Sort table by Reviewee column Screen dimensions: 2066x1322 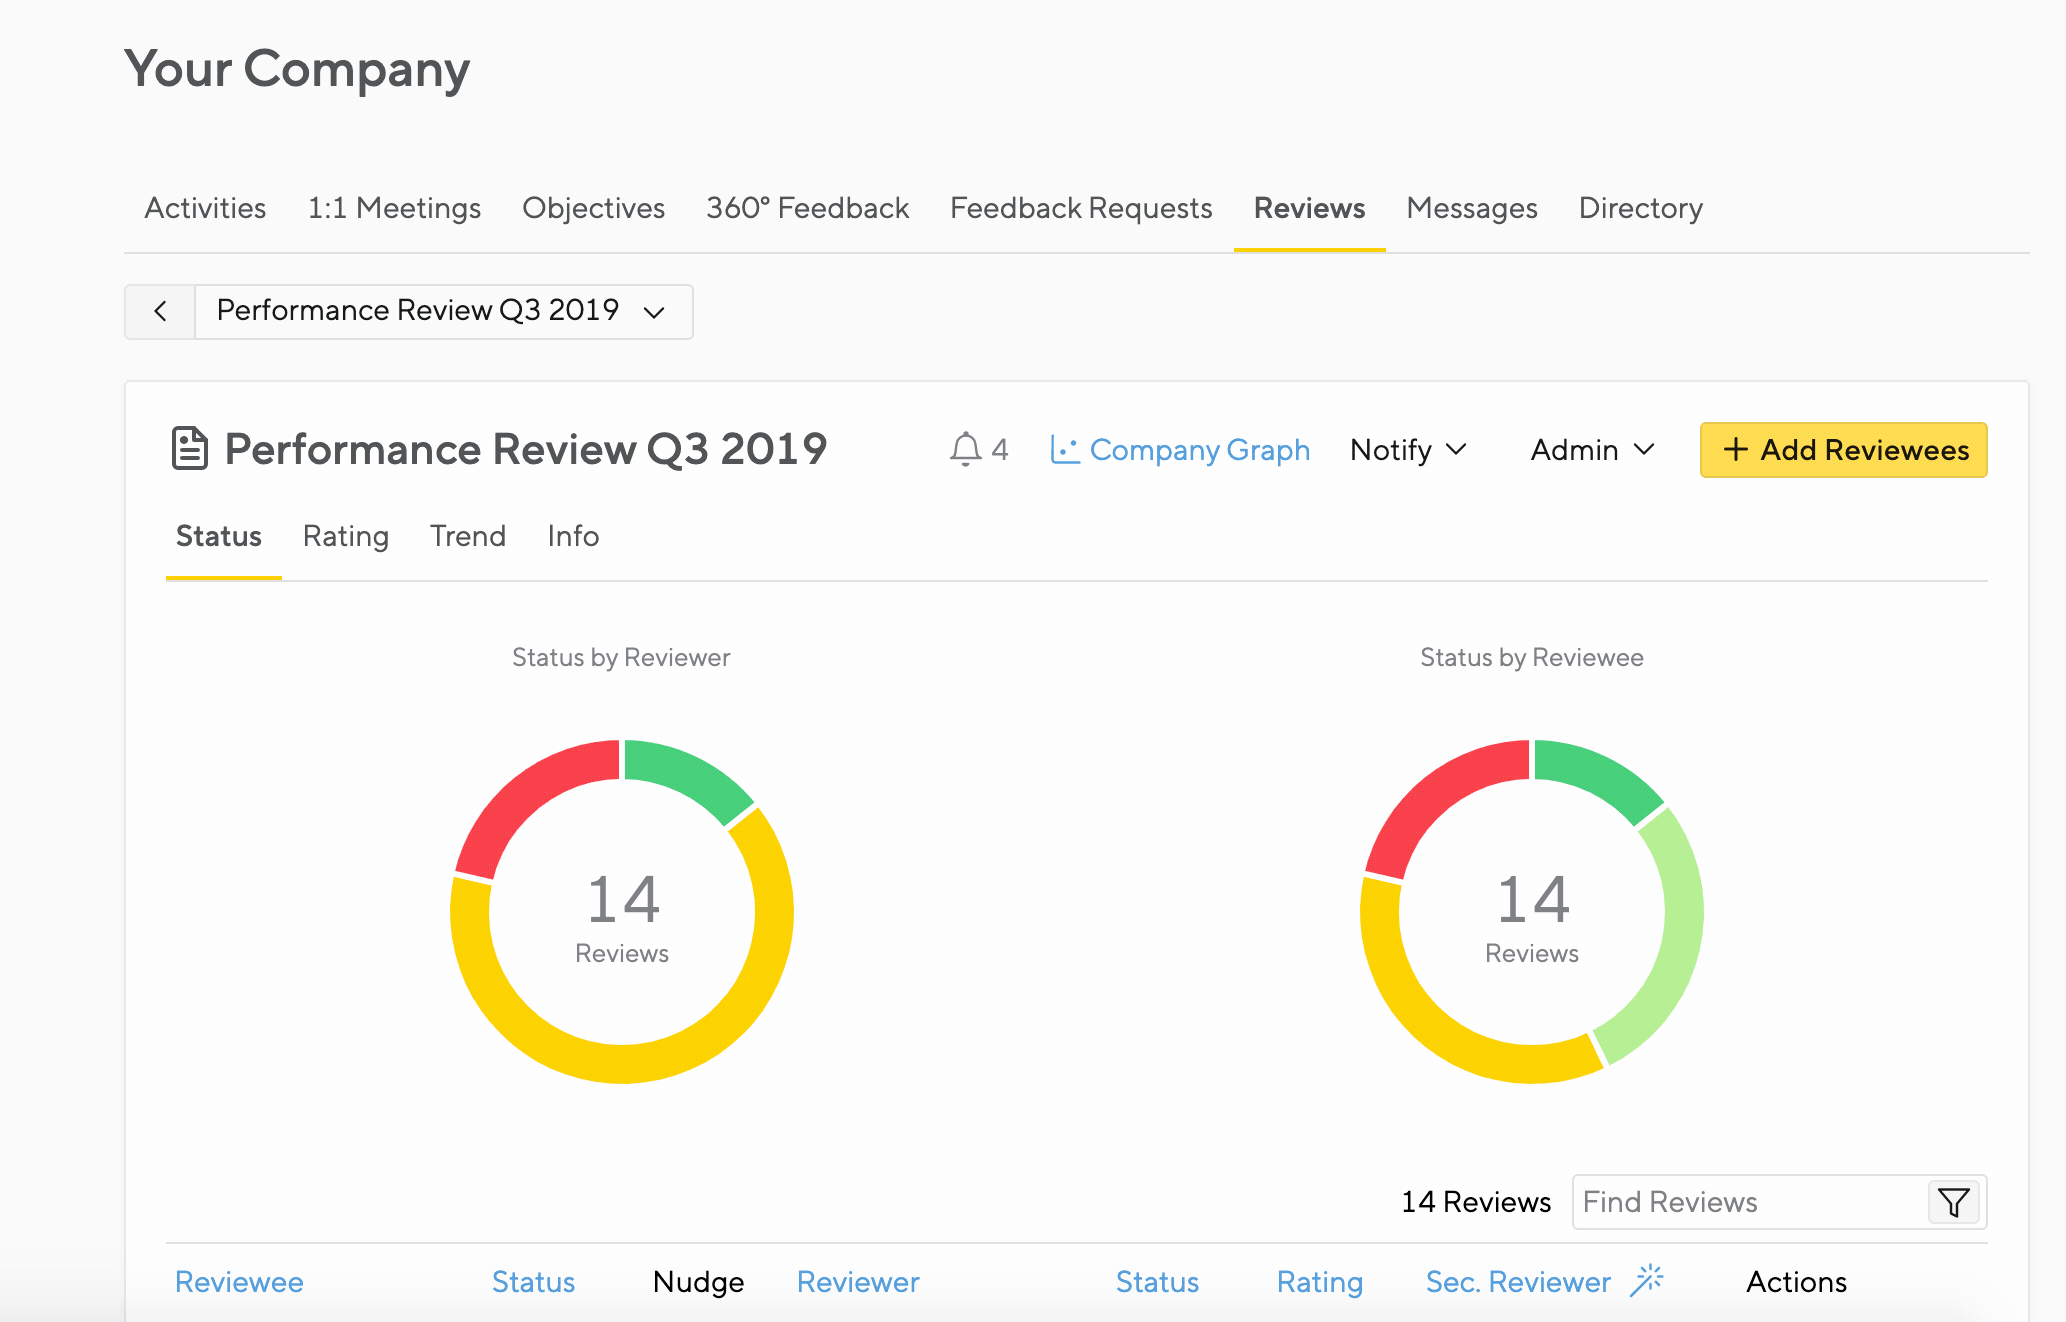239,1282
